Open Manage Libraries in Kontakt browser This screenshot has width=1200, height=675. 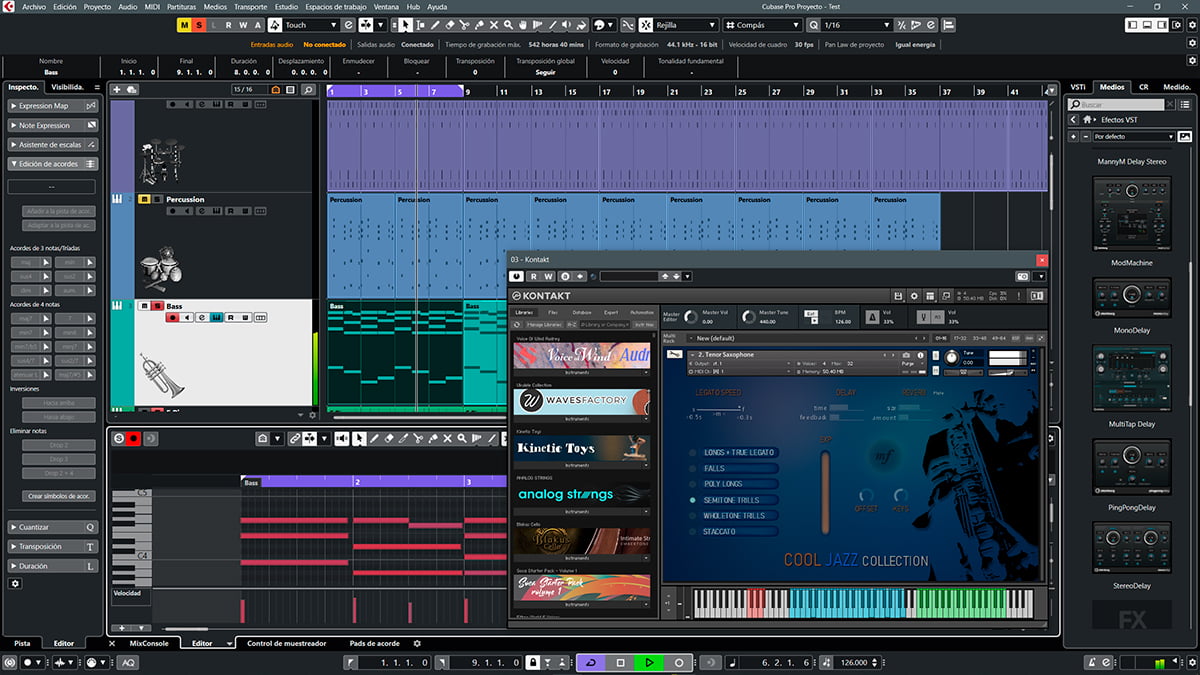point(544,325)
